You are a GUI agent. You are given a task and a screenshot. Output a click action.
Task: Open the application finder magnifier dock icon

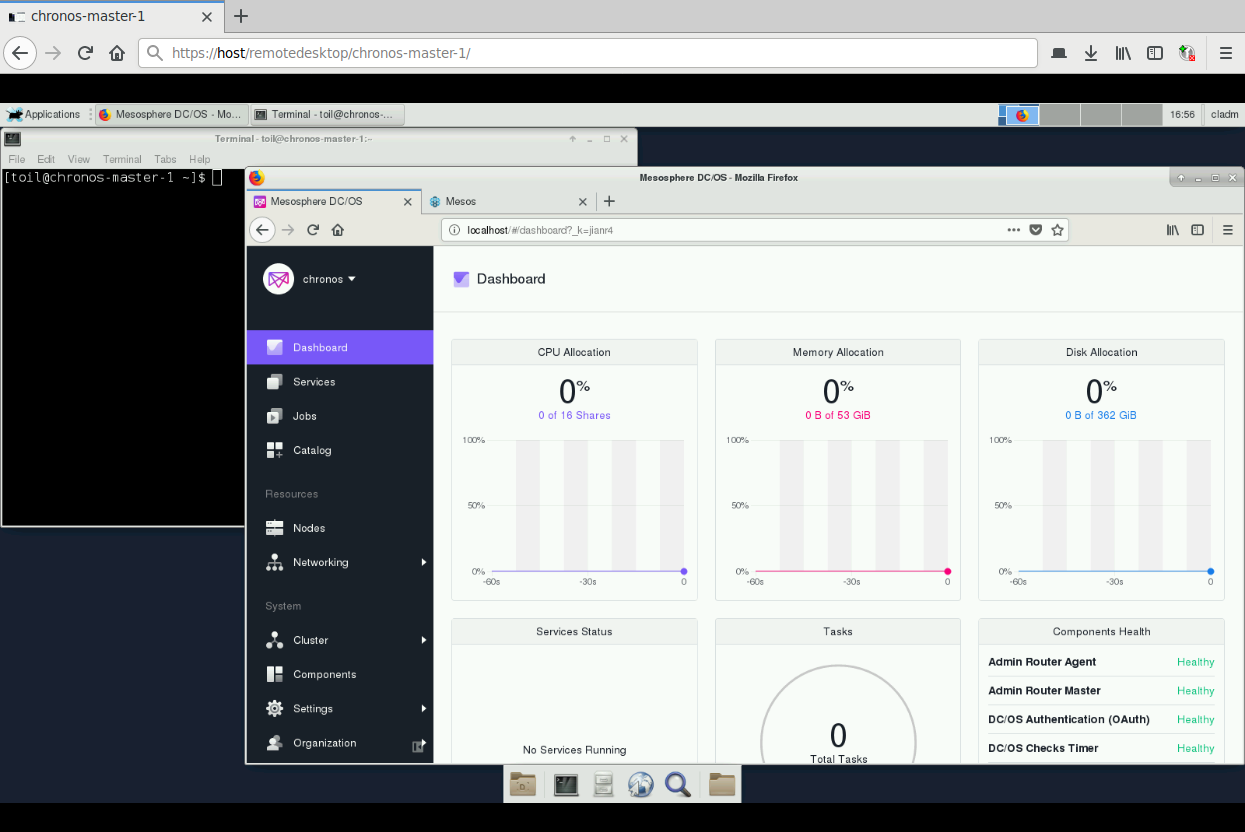tap(678, 785)
